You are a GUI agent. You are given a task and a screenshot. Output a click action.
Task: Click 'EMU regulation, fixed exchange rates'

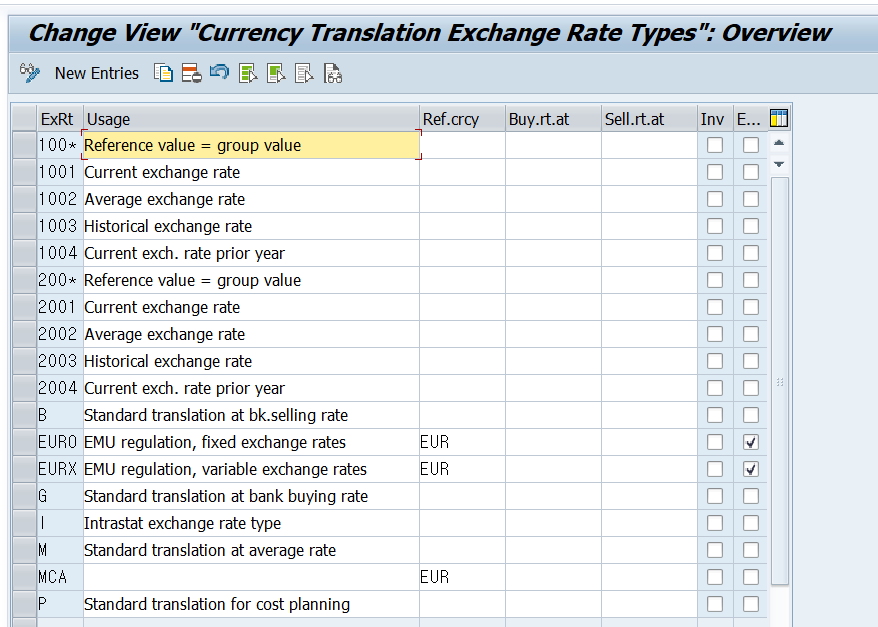[x=214, y=442]
